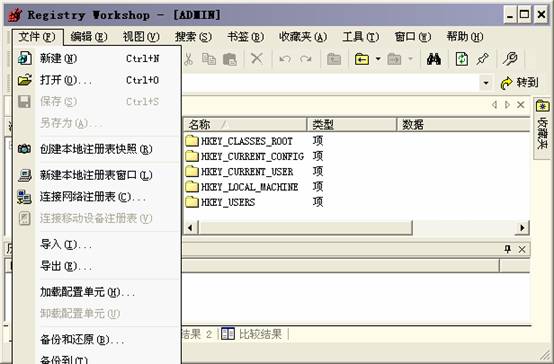Choose 加载配置单元(H)... menu entry
This screenshot has height=364, width=554.
pyautogui.click(x=97, y=292)
